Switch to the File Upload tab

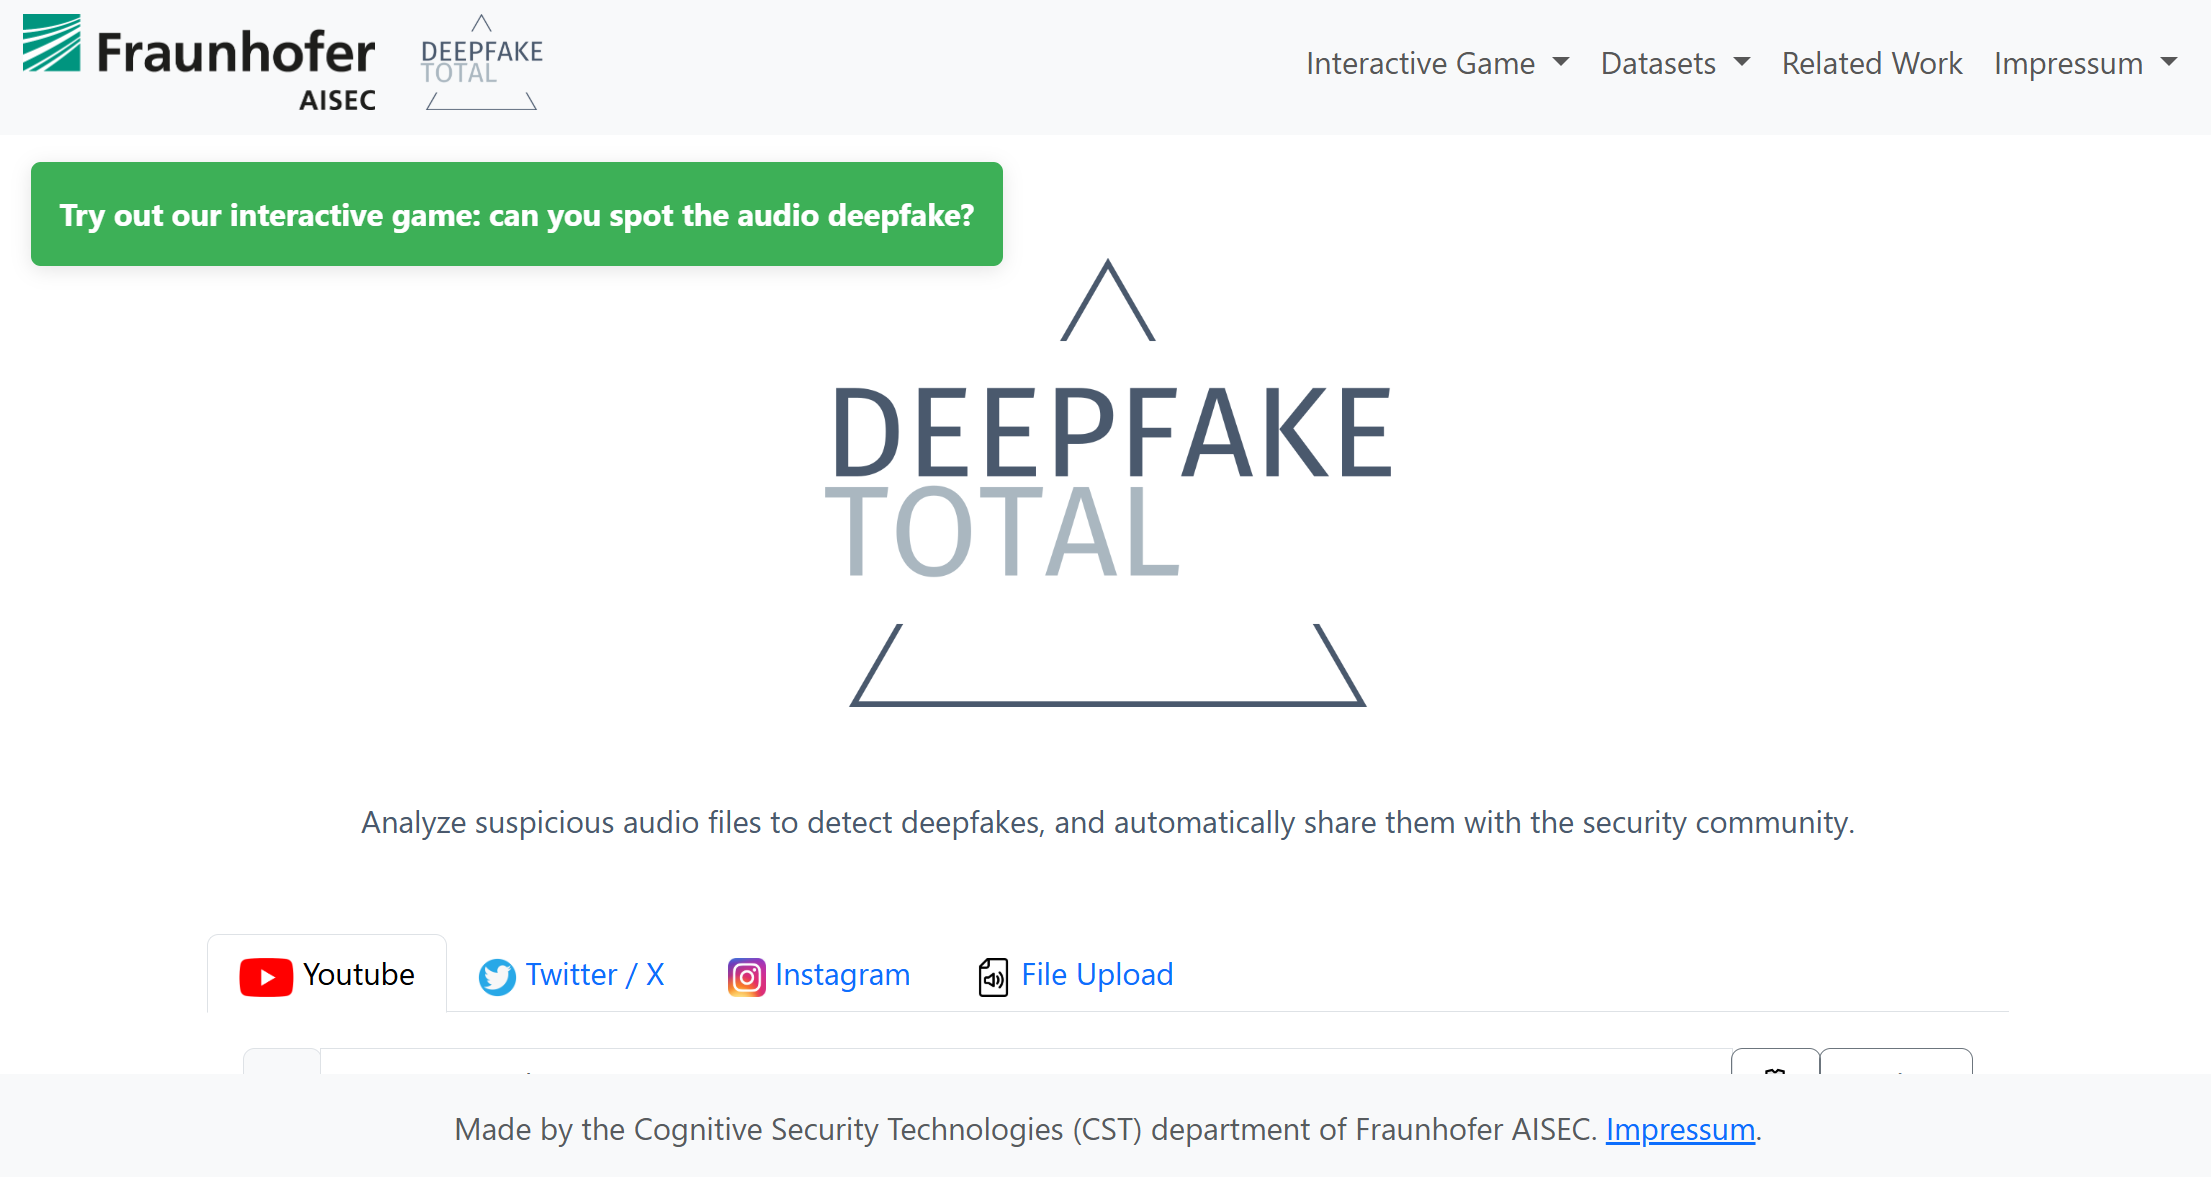click(1097, 975)
